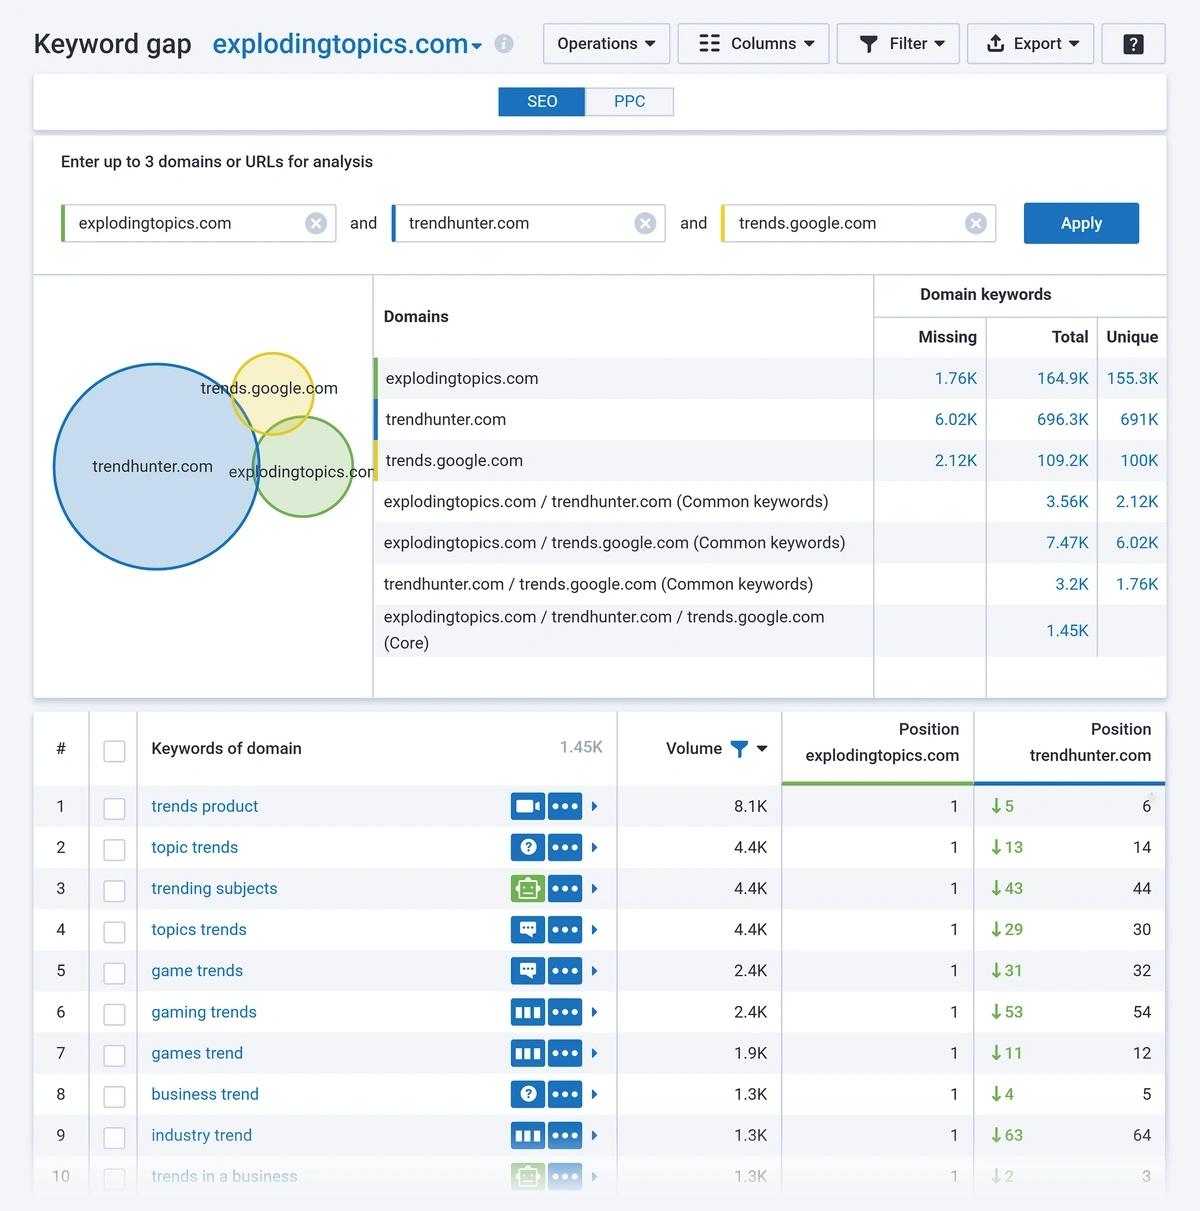Open the Operations dropdown
Screen dimensions: 1200x1211
pos(606,44)
